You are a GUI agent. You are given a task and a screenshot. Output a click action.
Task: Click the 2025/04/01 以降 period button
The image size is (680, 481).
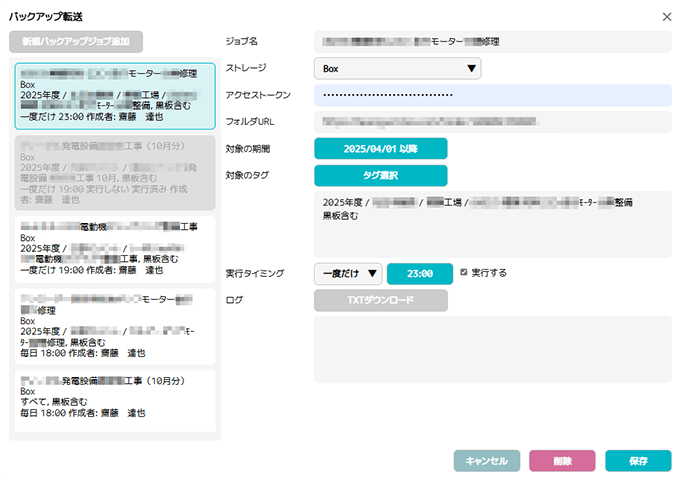pyautogui.click(x=381, y=149)
